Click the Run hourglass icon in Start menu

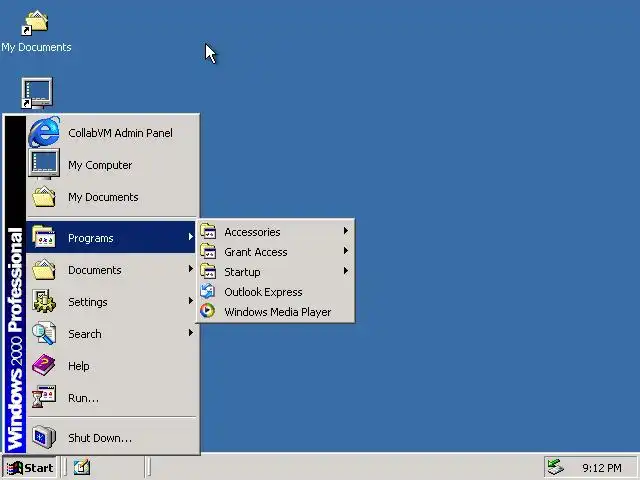(x=44, y=397)
